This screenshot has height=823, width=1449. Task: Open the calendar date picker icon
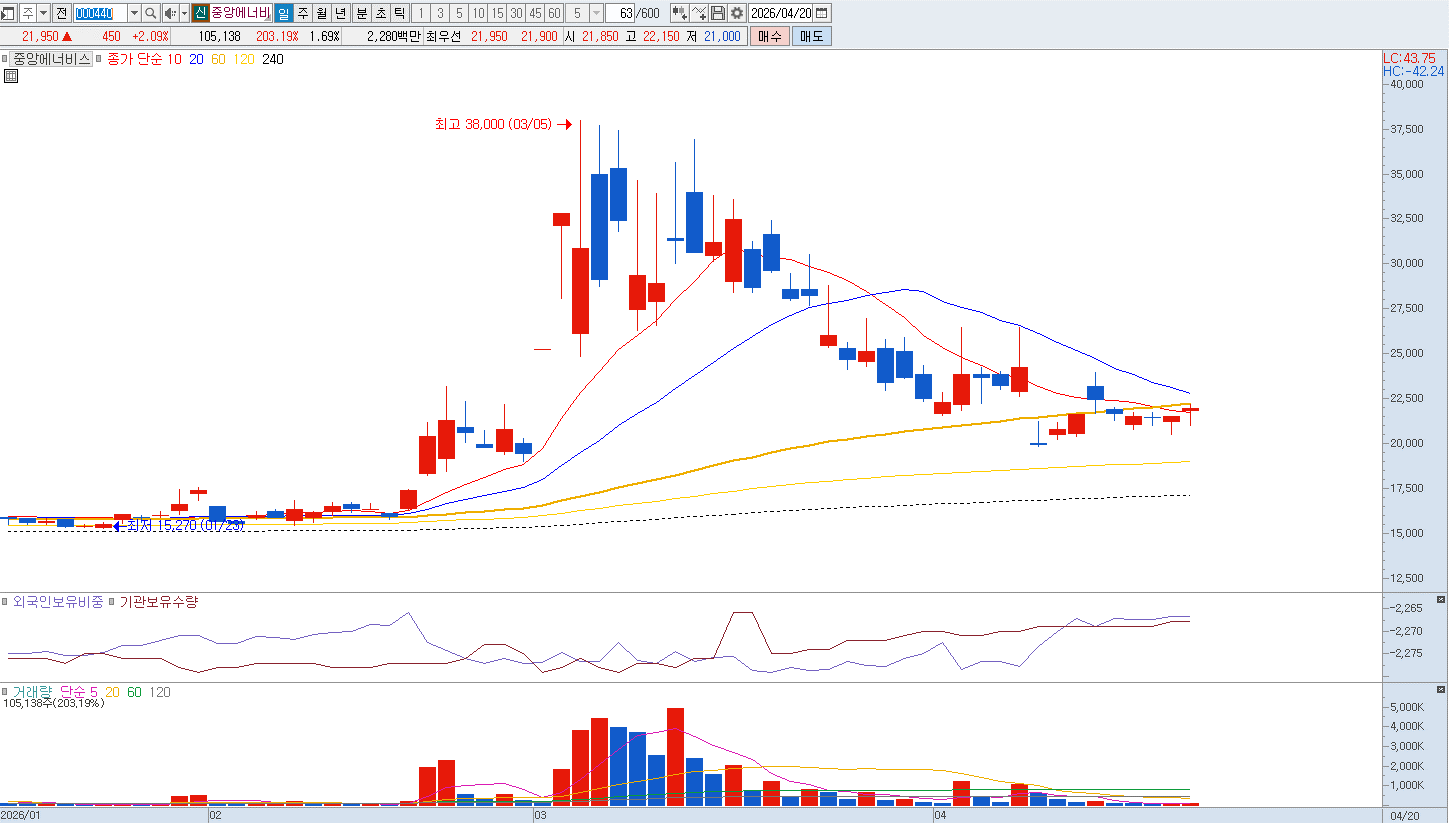tap(822, 13)
